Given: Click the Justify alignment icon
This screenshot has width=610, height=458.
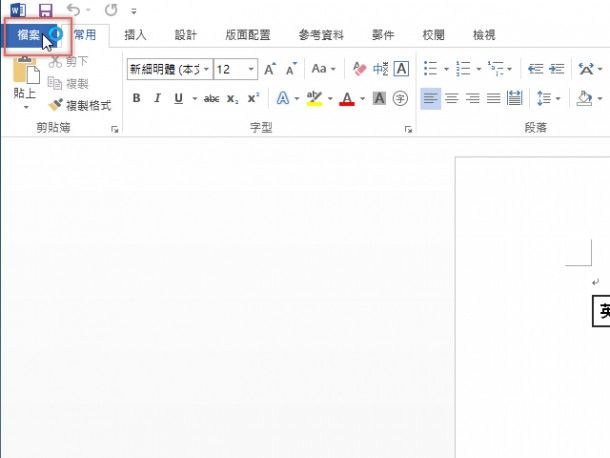Looking at the screenshot, I should click(493, 98).
